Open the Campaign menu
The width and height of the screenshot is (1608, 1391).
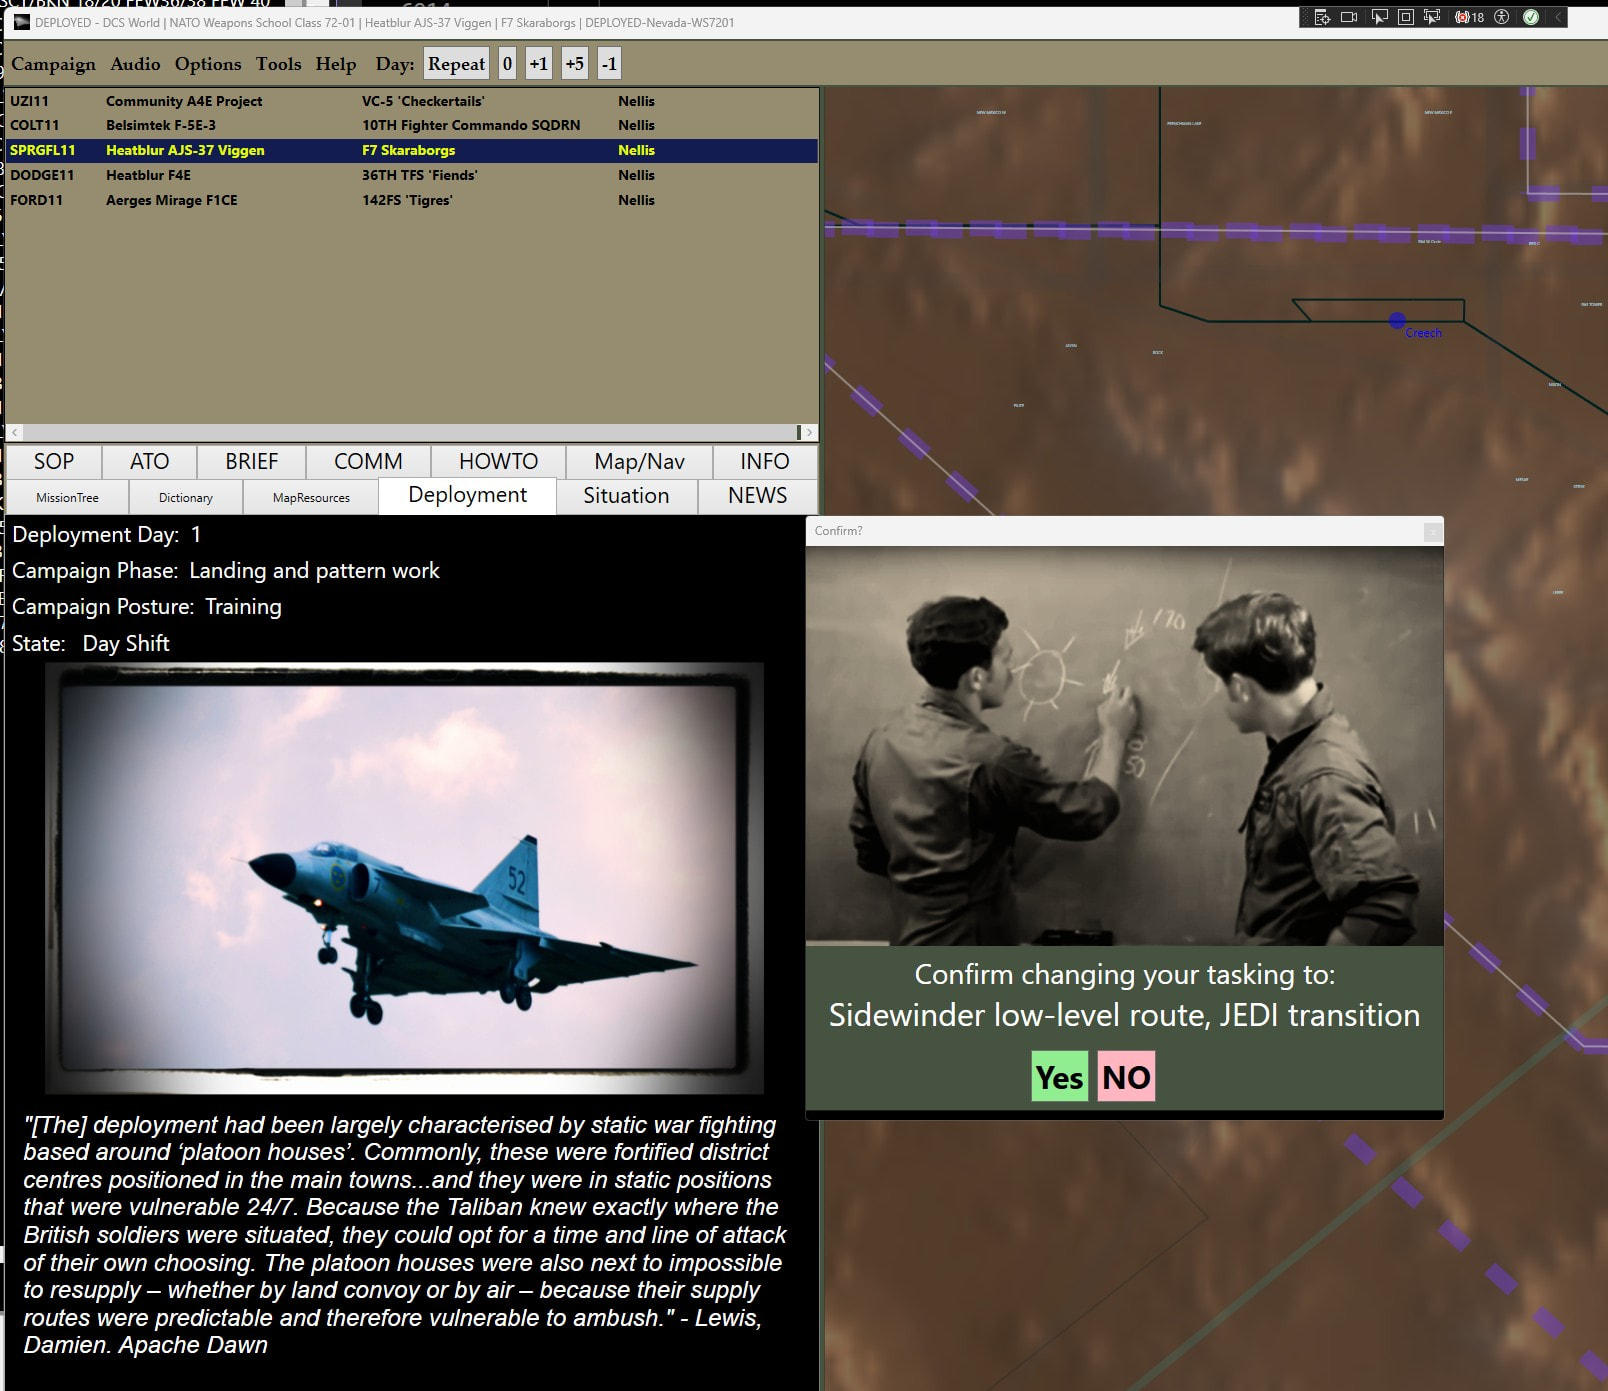(53, 64)
